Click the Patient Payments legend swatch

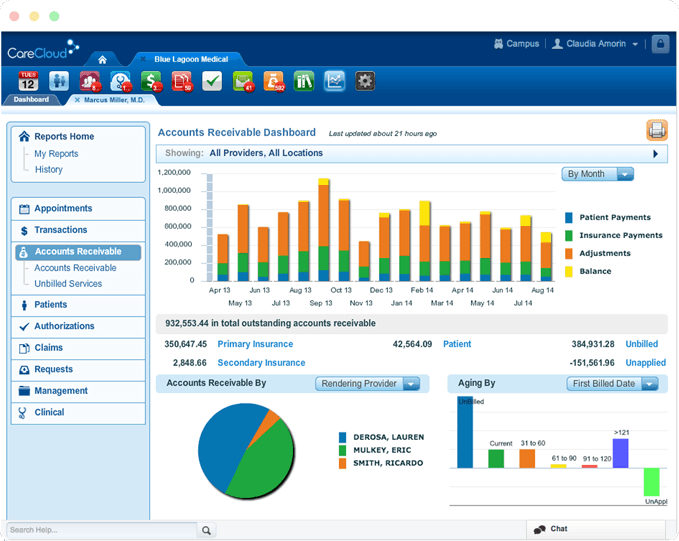(x=569, y=217)
